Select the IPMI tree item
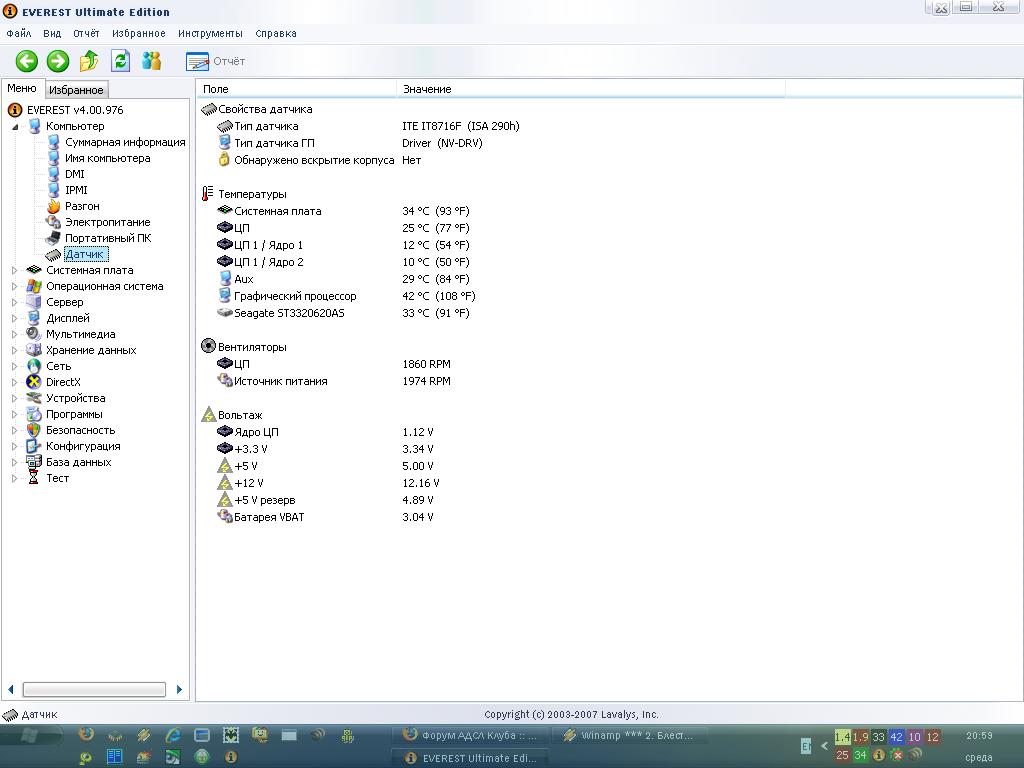 76,190
